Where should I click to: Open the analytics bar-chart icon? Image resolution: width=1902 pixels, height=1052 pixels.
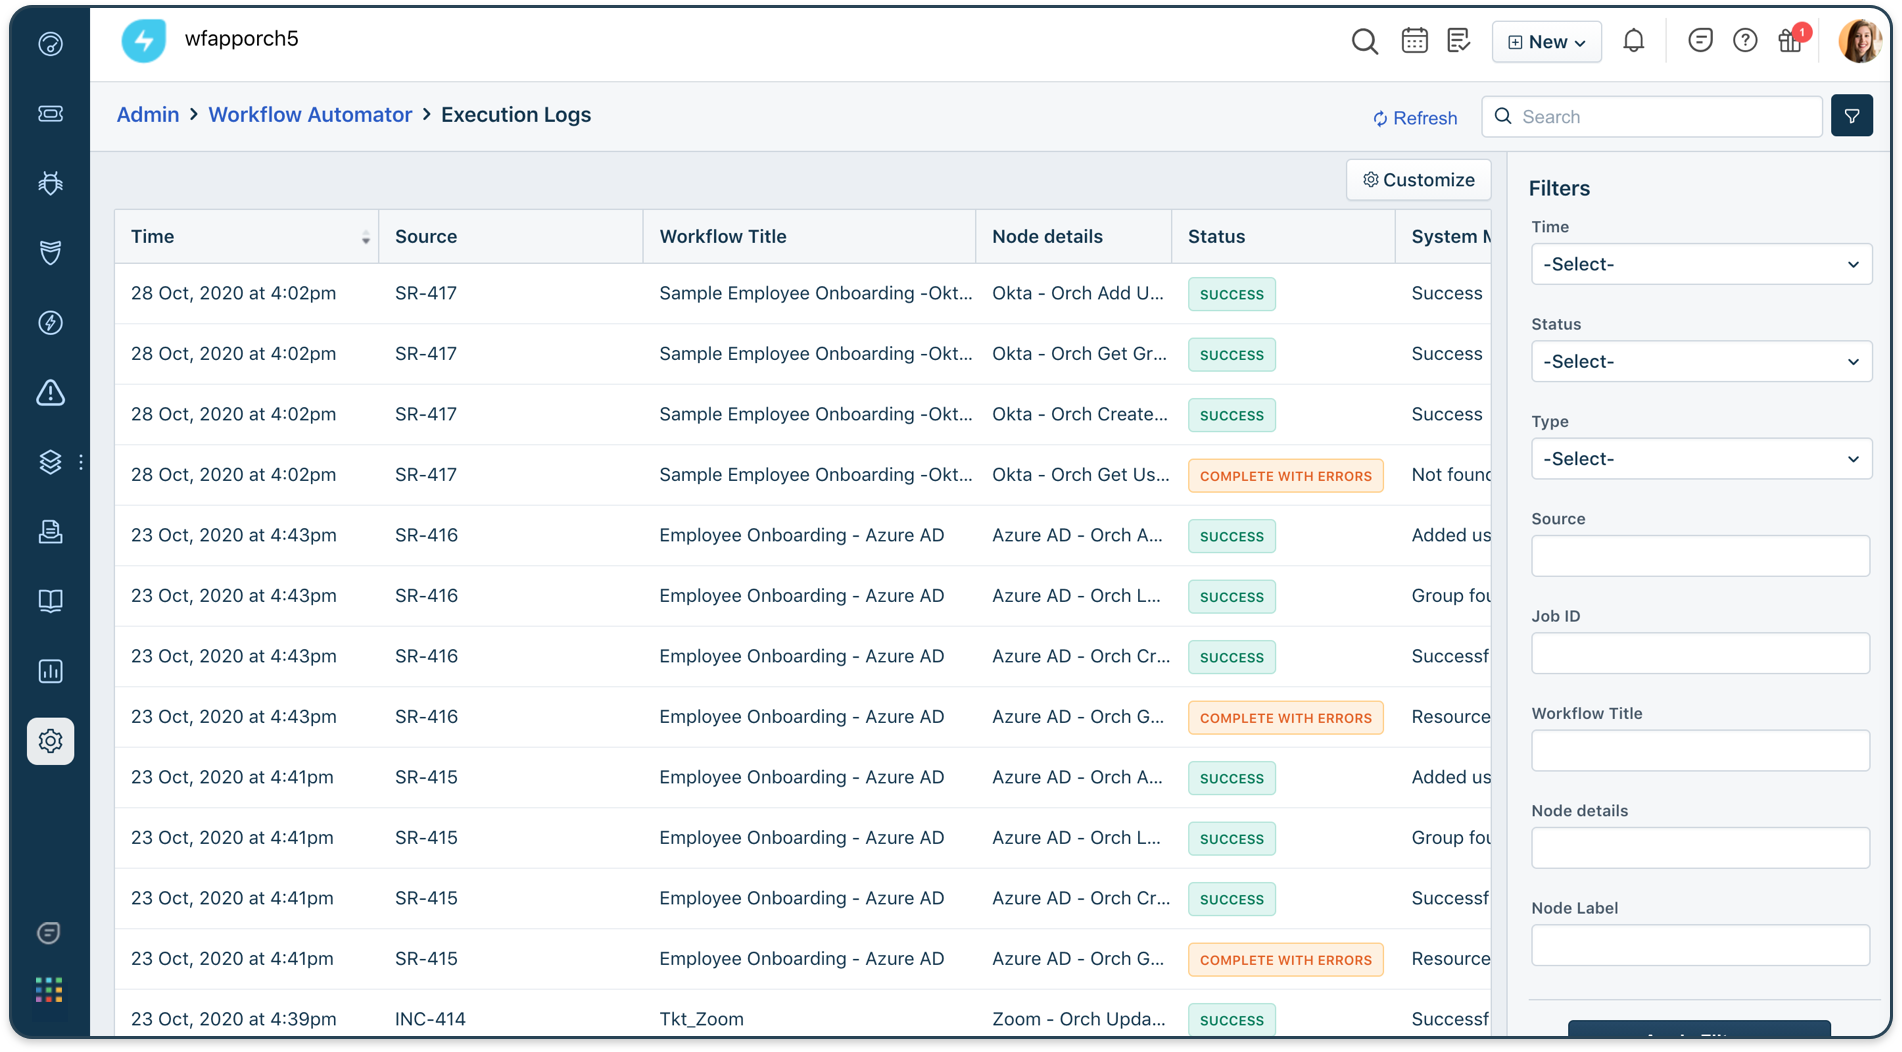click(50, 671)
